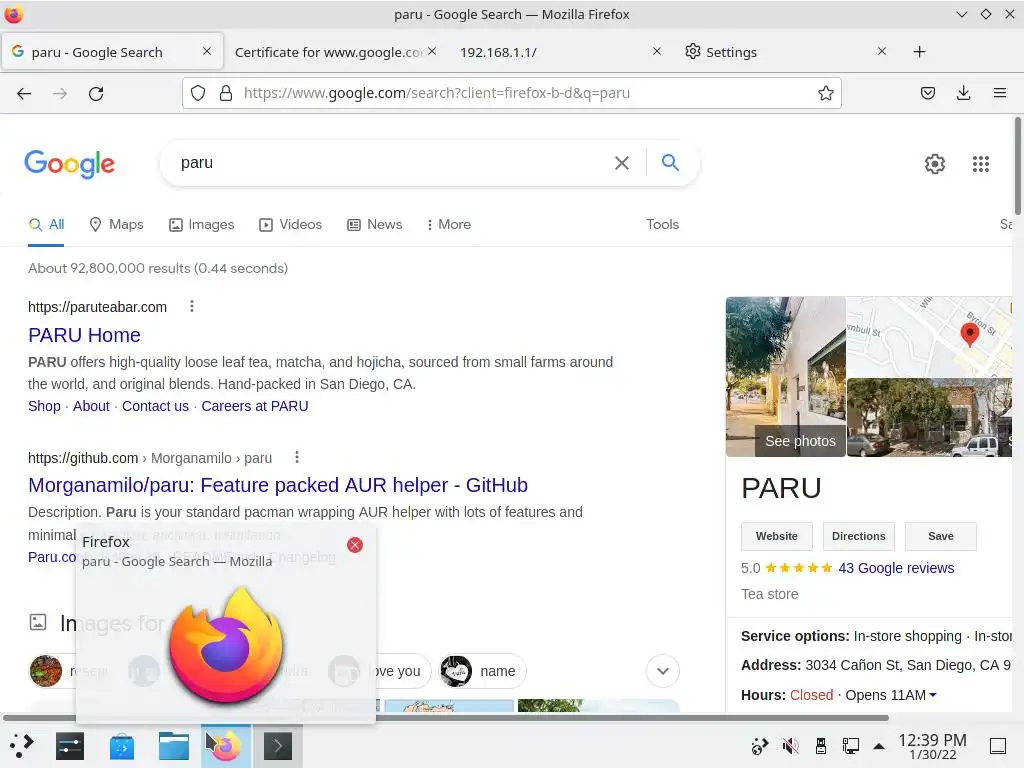Viewport: 1024px width, 768px height.
Task: Open the Pocket save icon
Action: point(927,93)
